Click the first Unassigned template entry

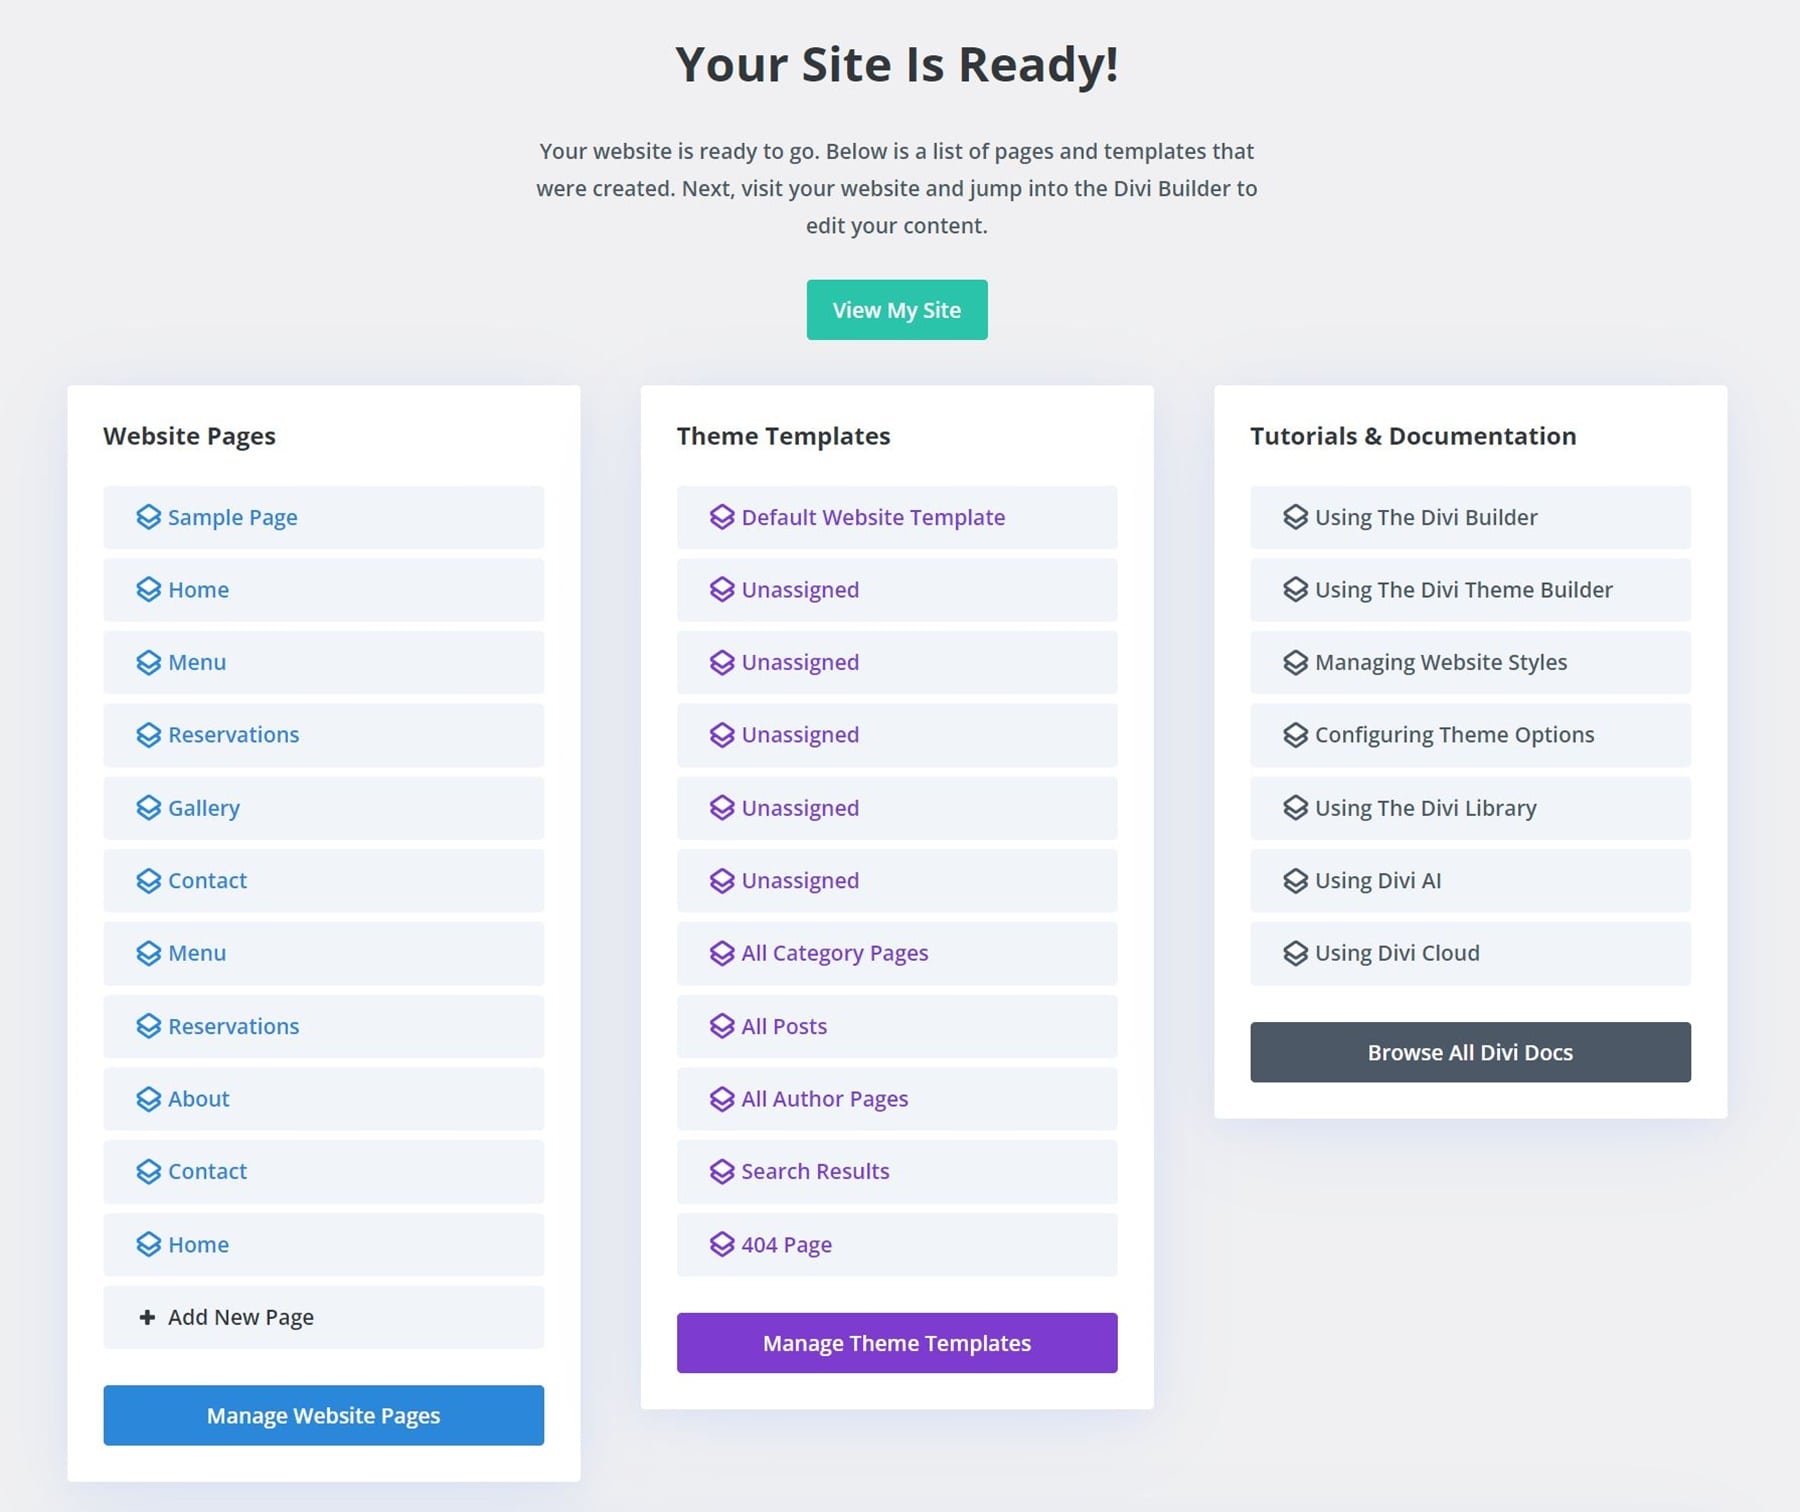pyautogui.click(x=799, y=589)
